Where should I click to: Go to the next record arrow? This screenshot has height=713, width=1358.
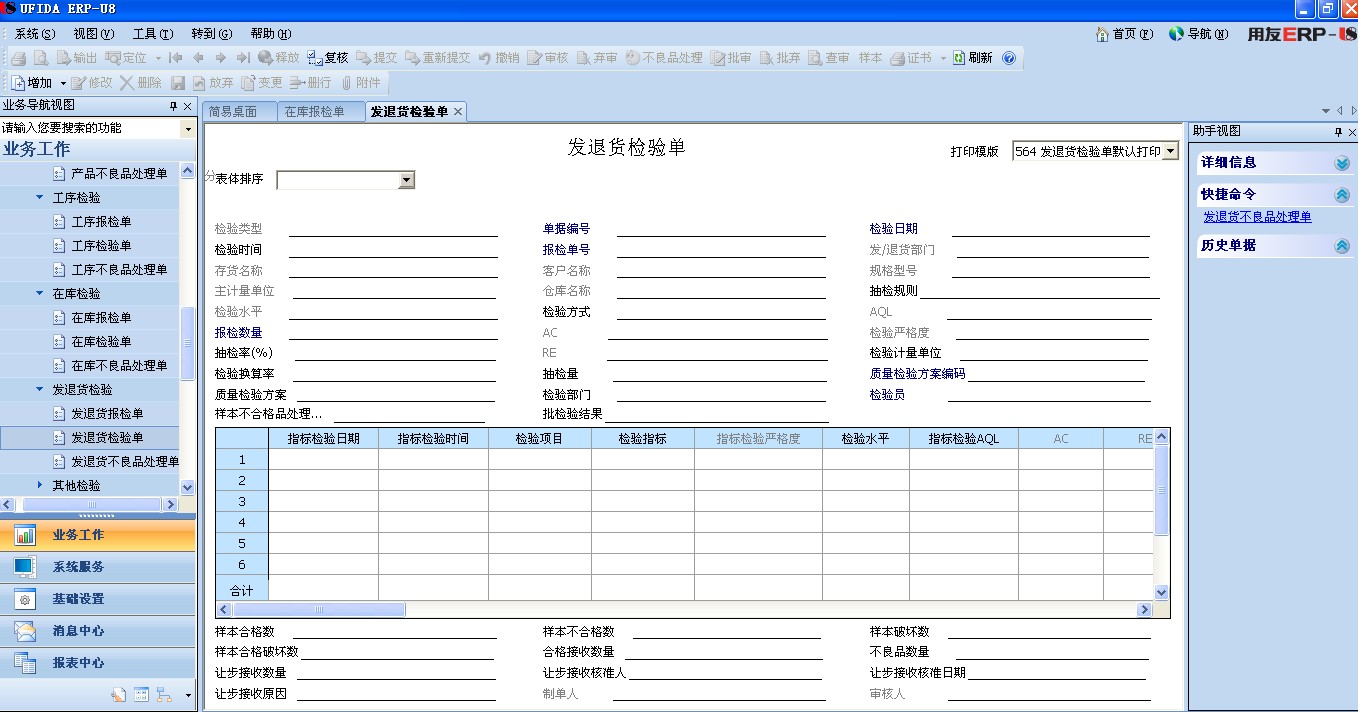coord(221,58)
